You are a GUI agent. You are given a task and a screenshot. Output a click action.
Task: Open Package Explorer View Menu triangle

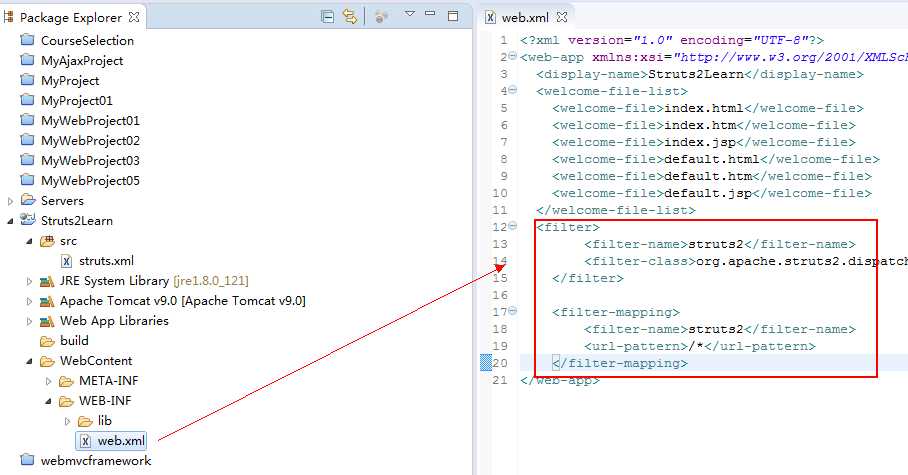[409, 13]
